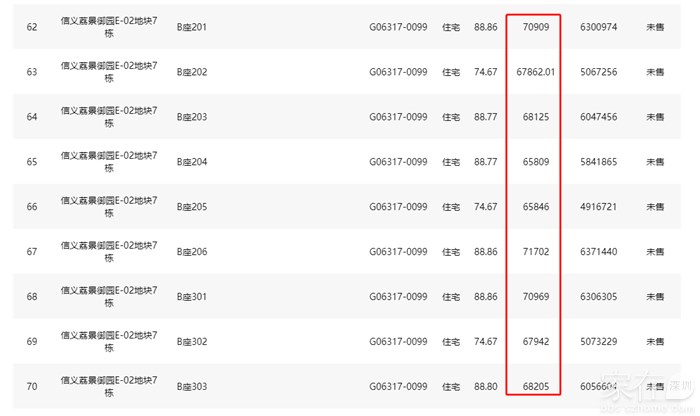
Task: Select unit B座302 cell
Action: 191,342
